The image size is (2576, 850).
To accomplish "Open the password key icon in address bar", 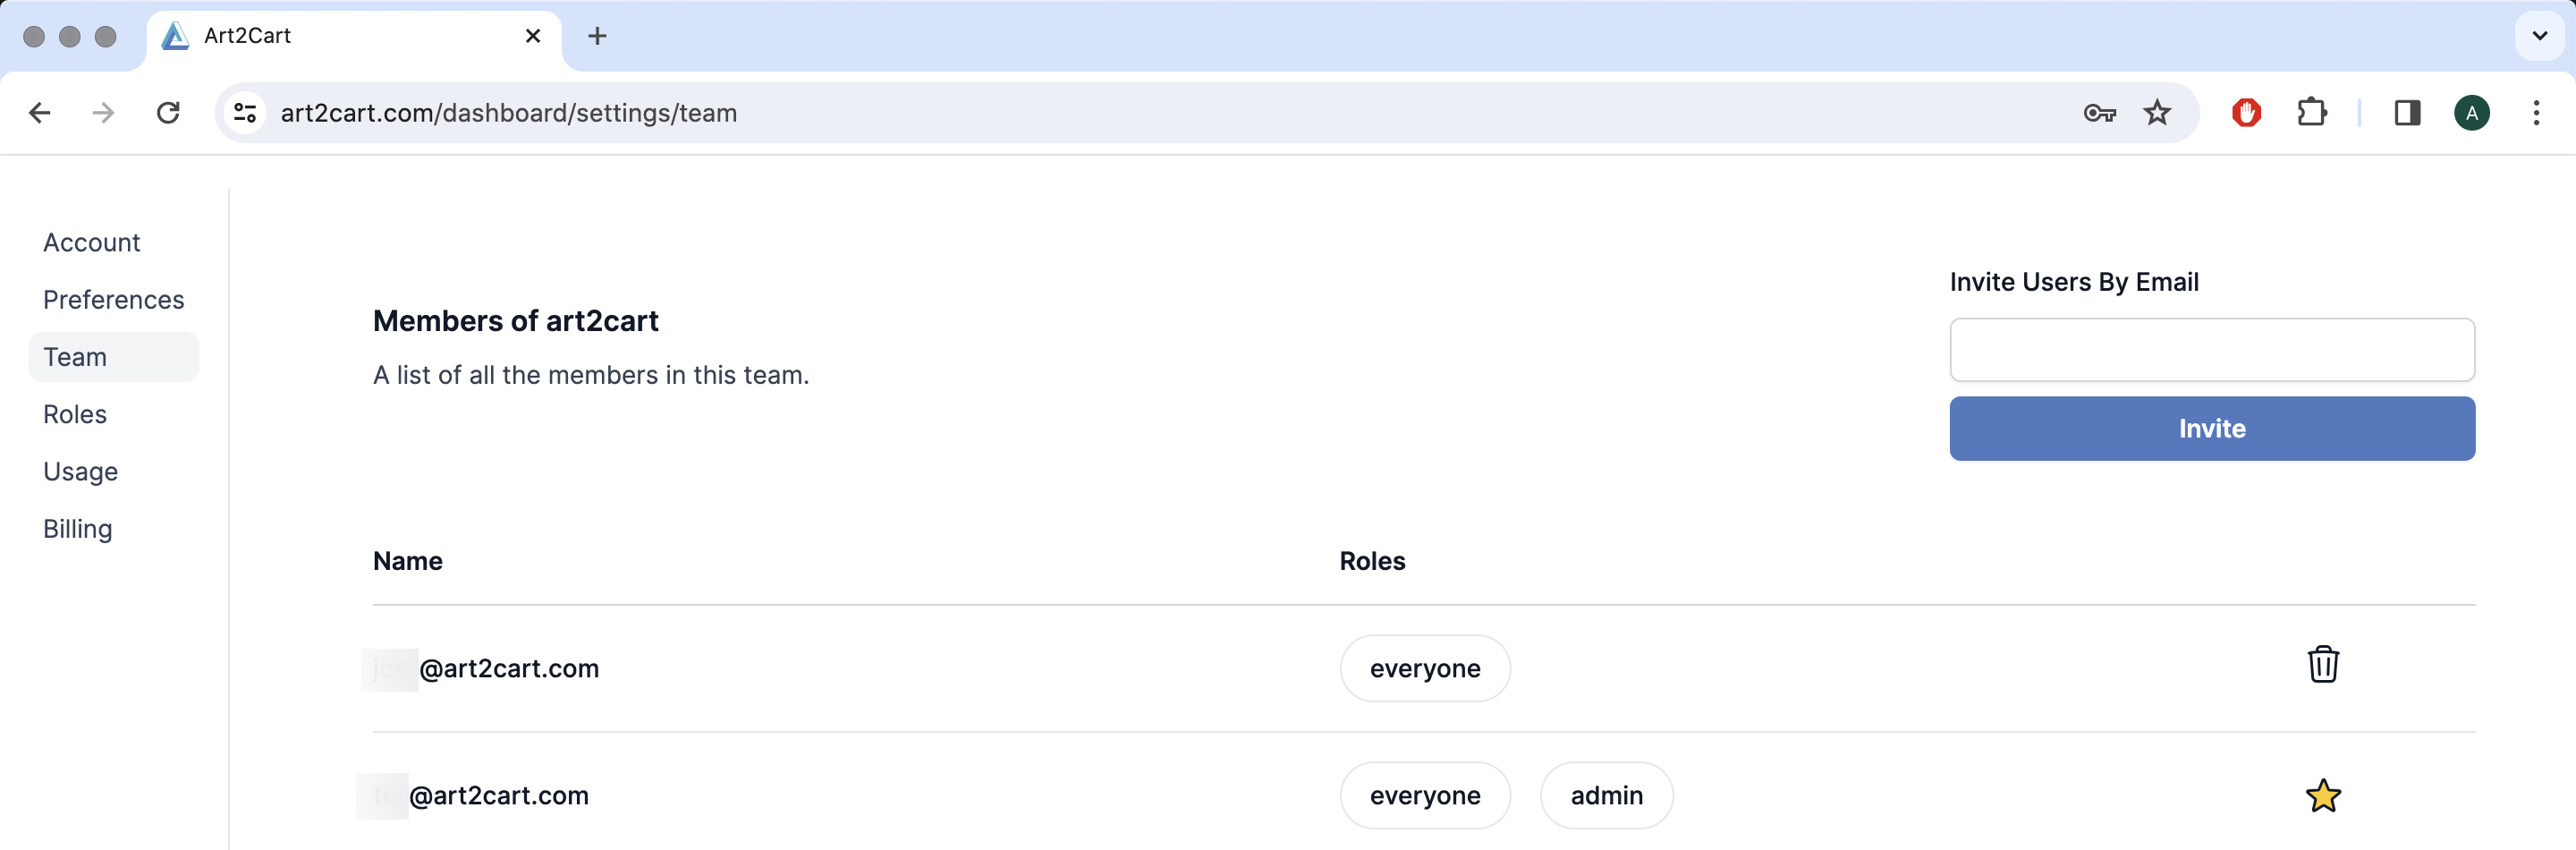I will click(2099, 113).
